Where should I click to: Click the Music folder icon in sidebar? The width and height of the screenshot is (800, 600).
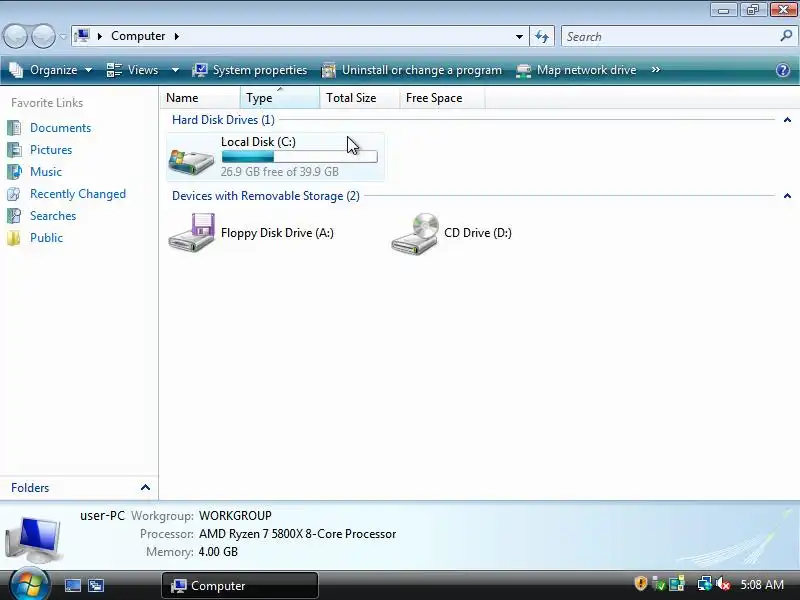coord(14,171)
